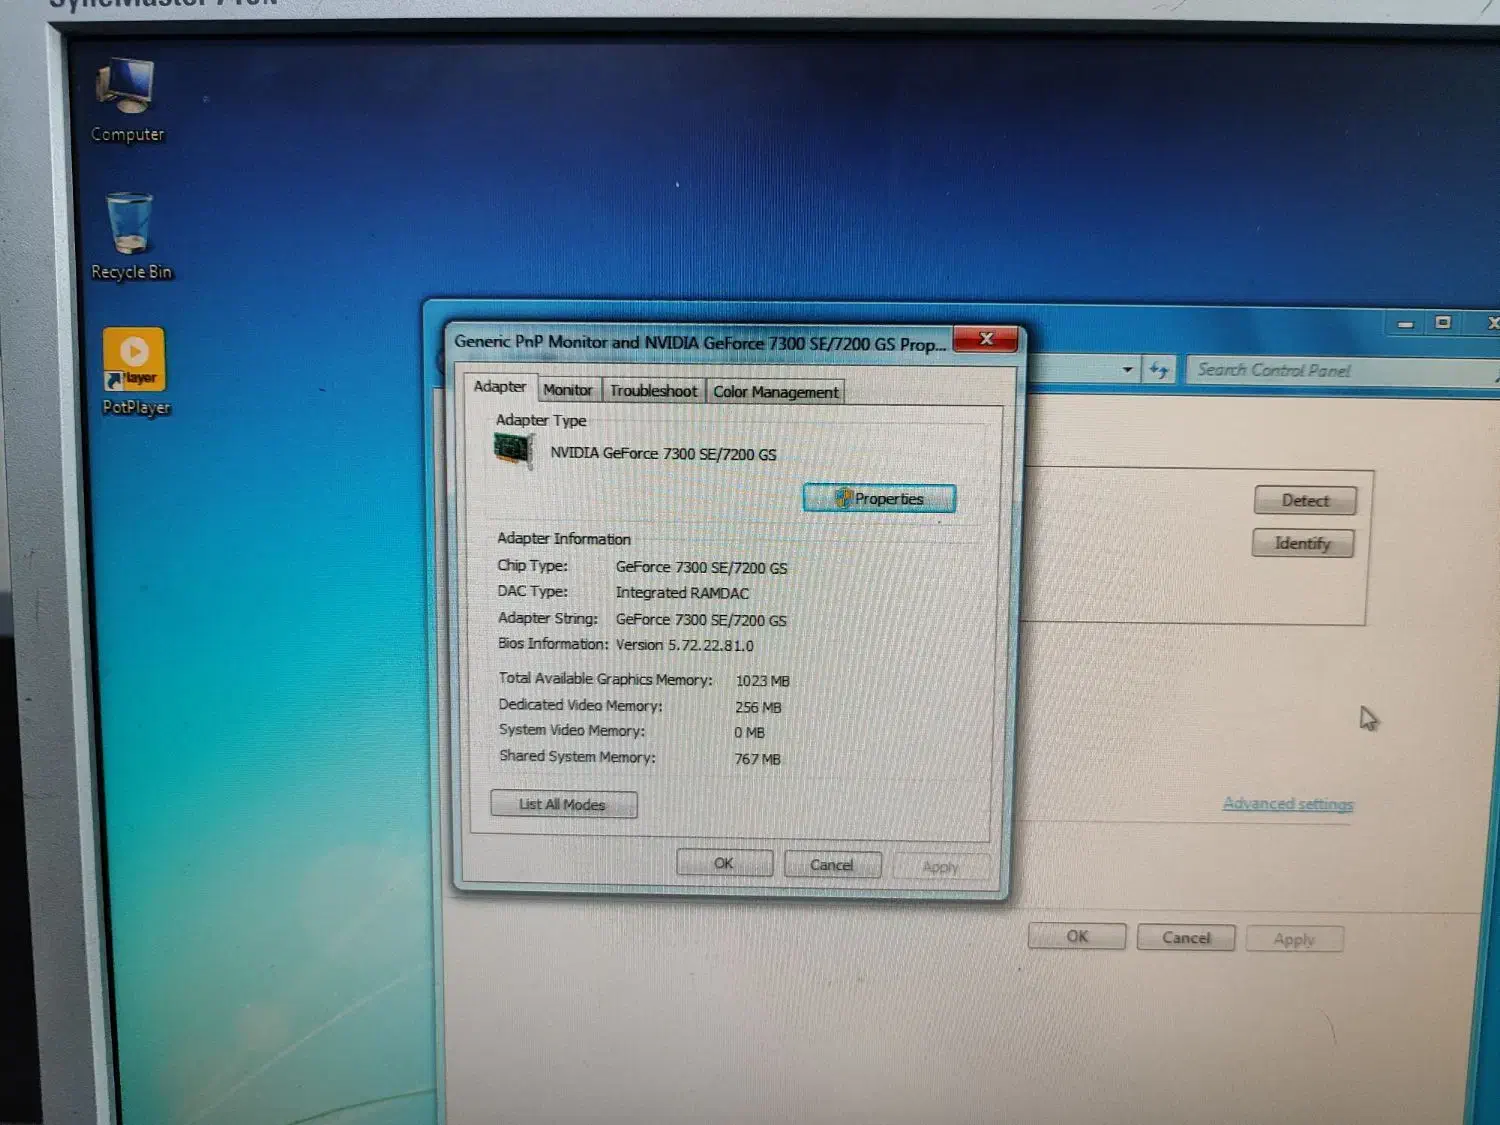Maximize the Screen Resolution window
Viewport: 1500px width, 1125px height.
1443,322
